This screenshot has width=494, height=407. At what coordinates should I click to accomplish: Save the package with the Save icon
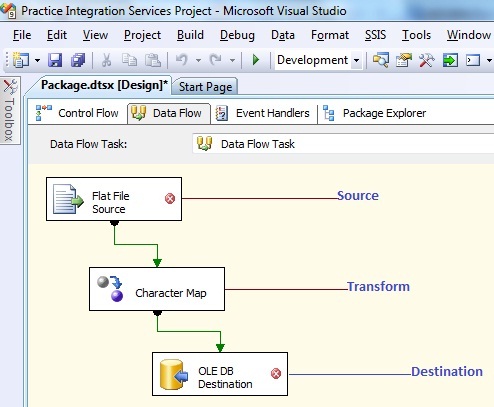pos(55,60)
